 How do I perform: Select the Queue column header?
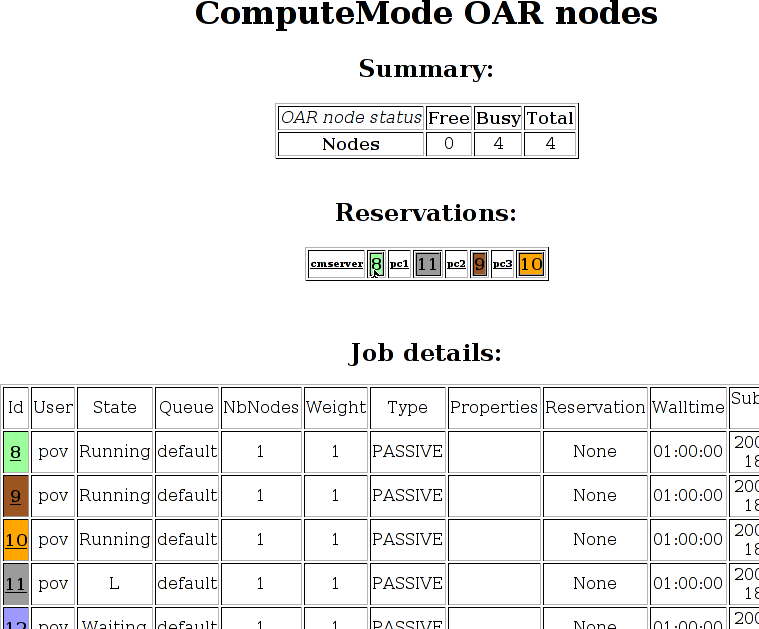[x=186, y=408]
